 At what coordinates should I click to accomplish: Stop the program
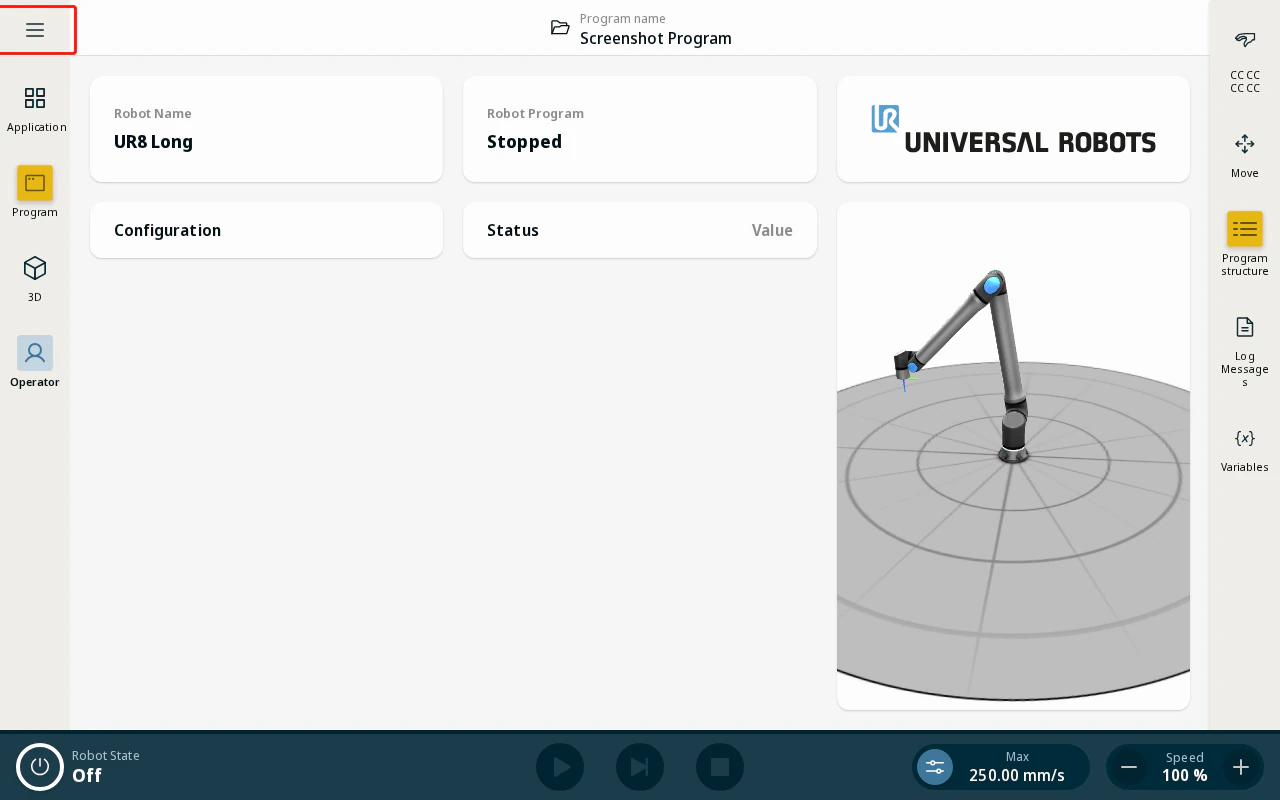tap(720, 767)
